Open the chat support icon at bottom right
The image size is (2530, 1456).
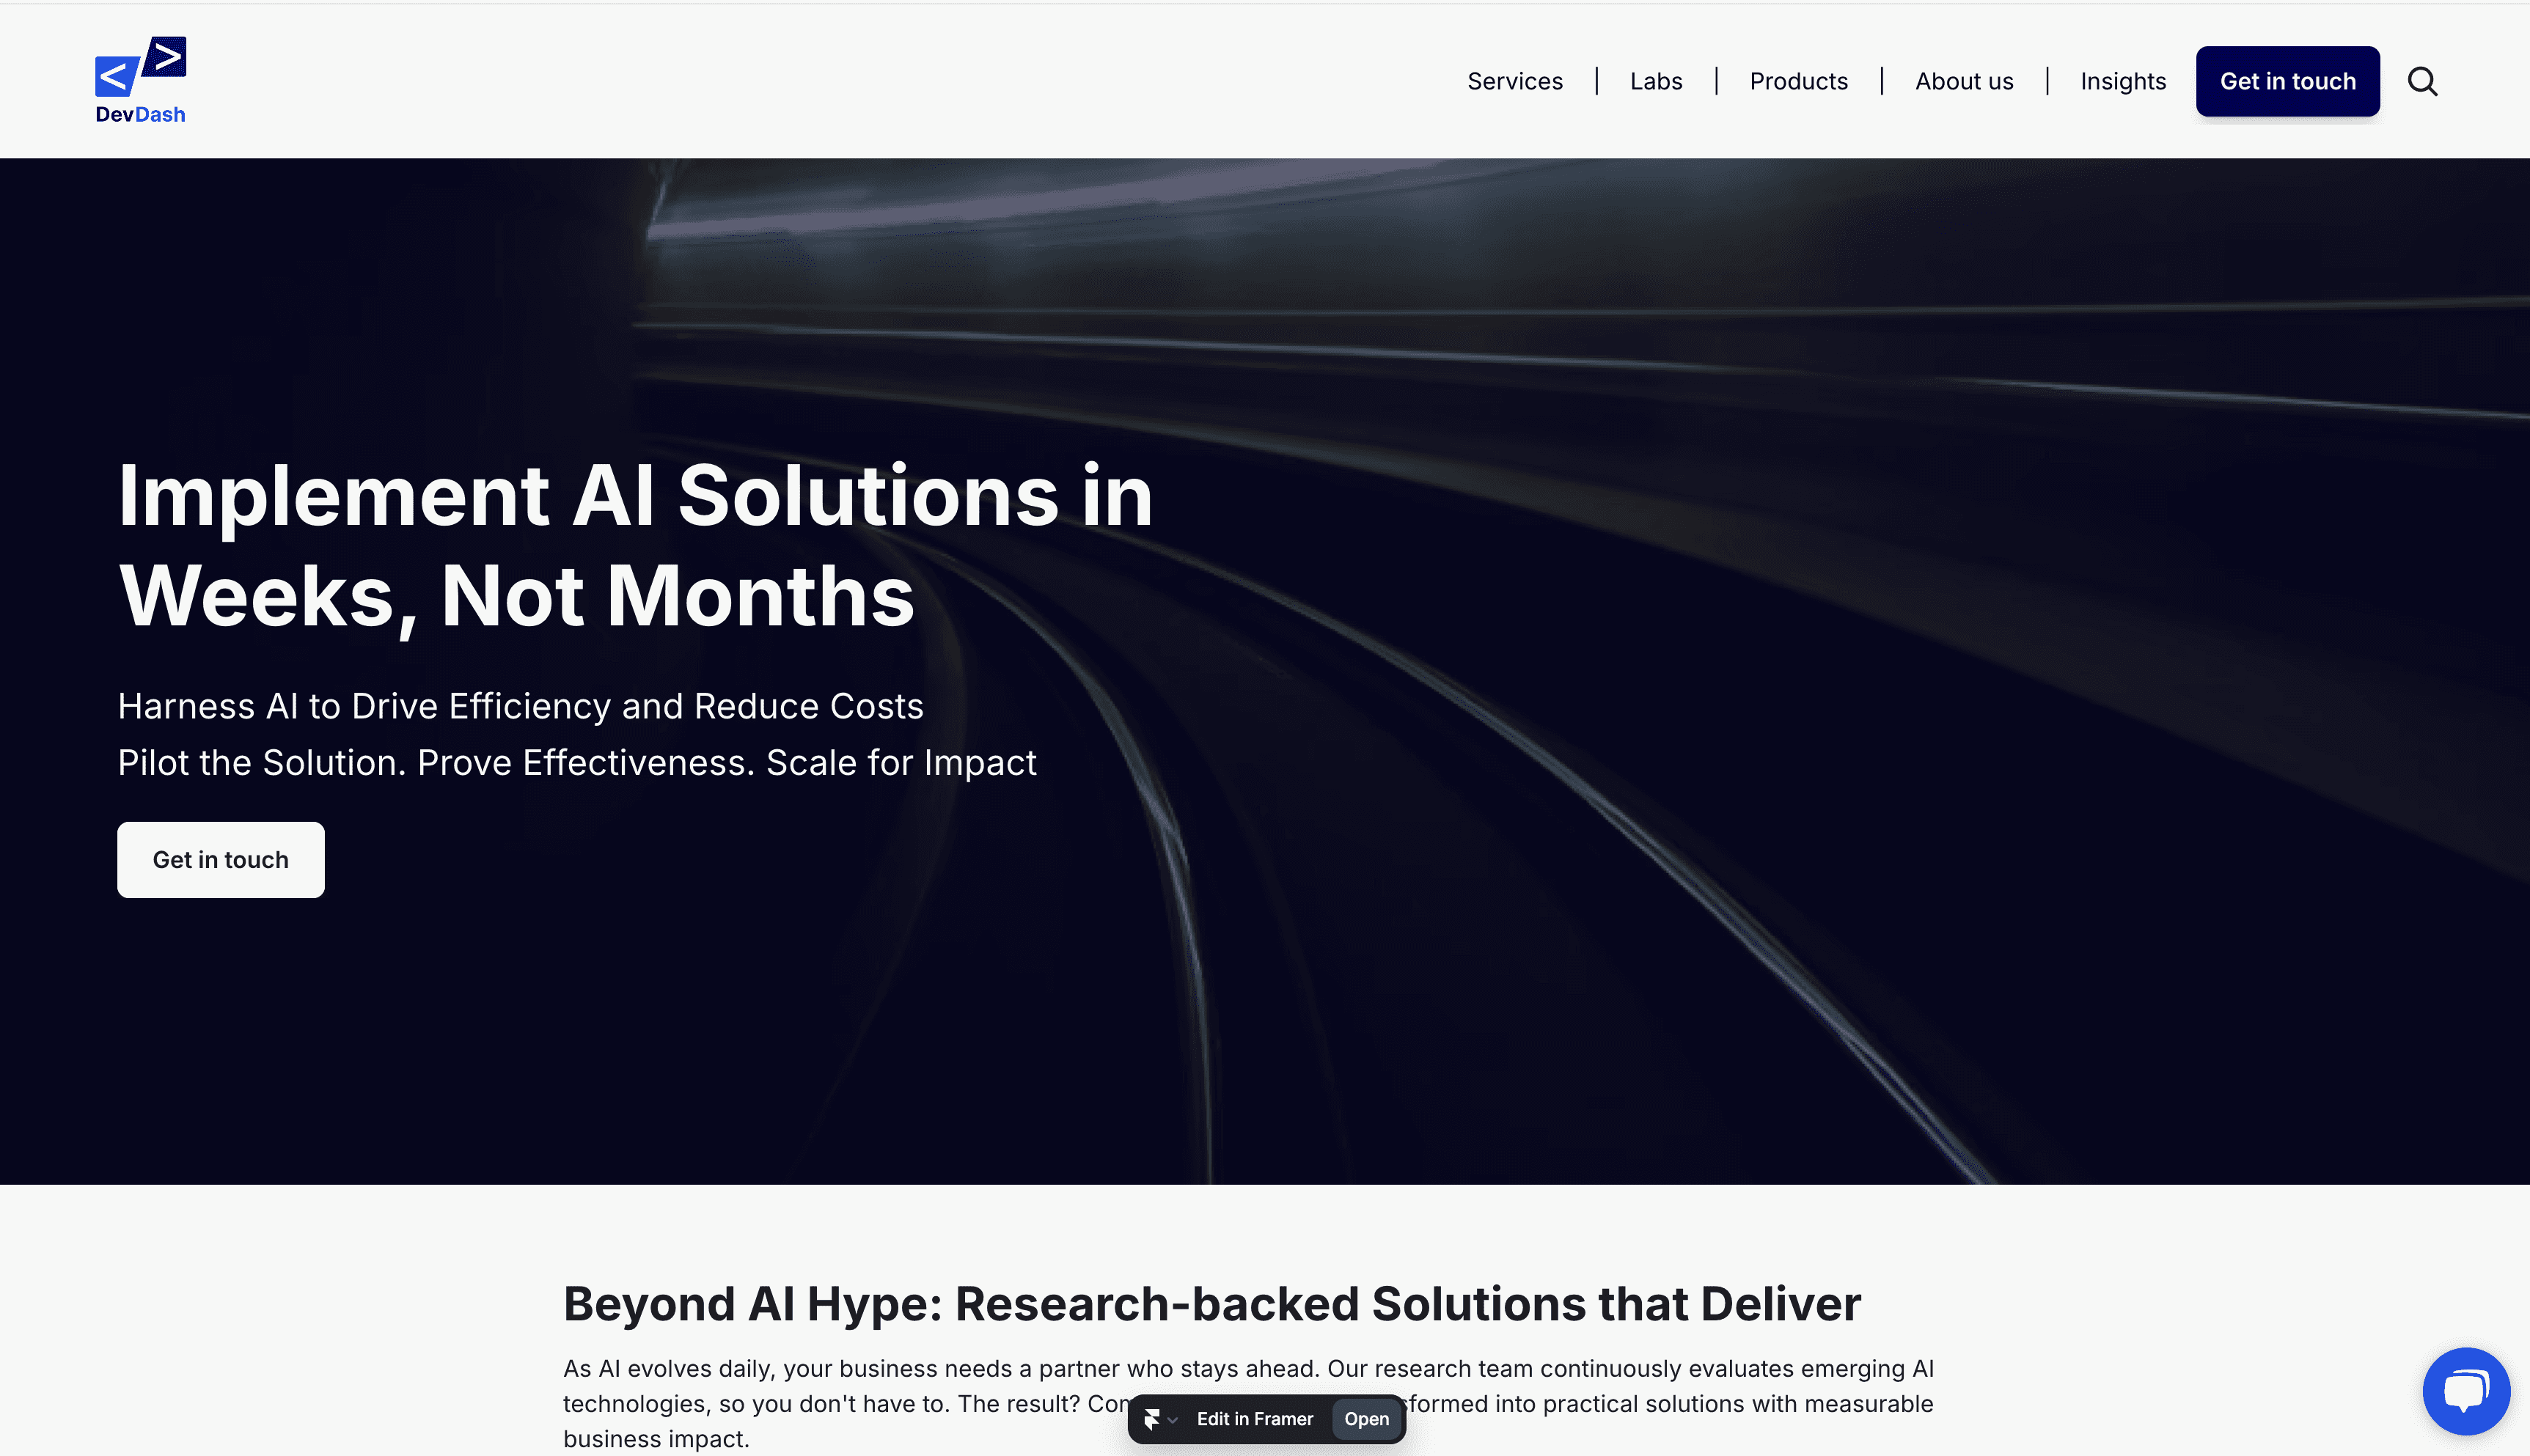click(x=2466, y=1390)
